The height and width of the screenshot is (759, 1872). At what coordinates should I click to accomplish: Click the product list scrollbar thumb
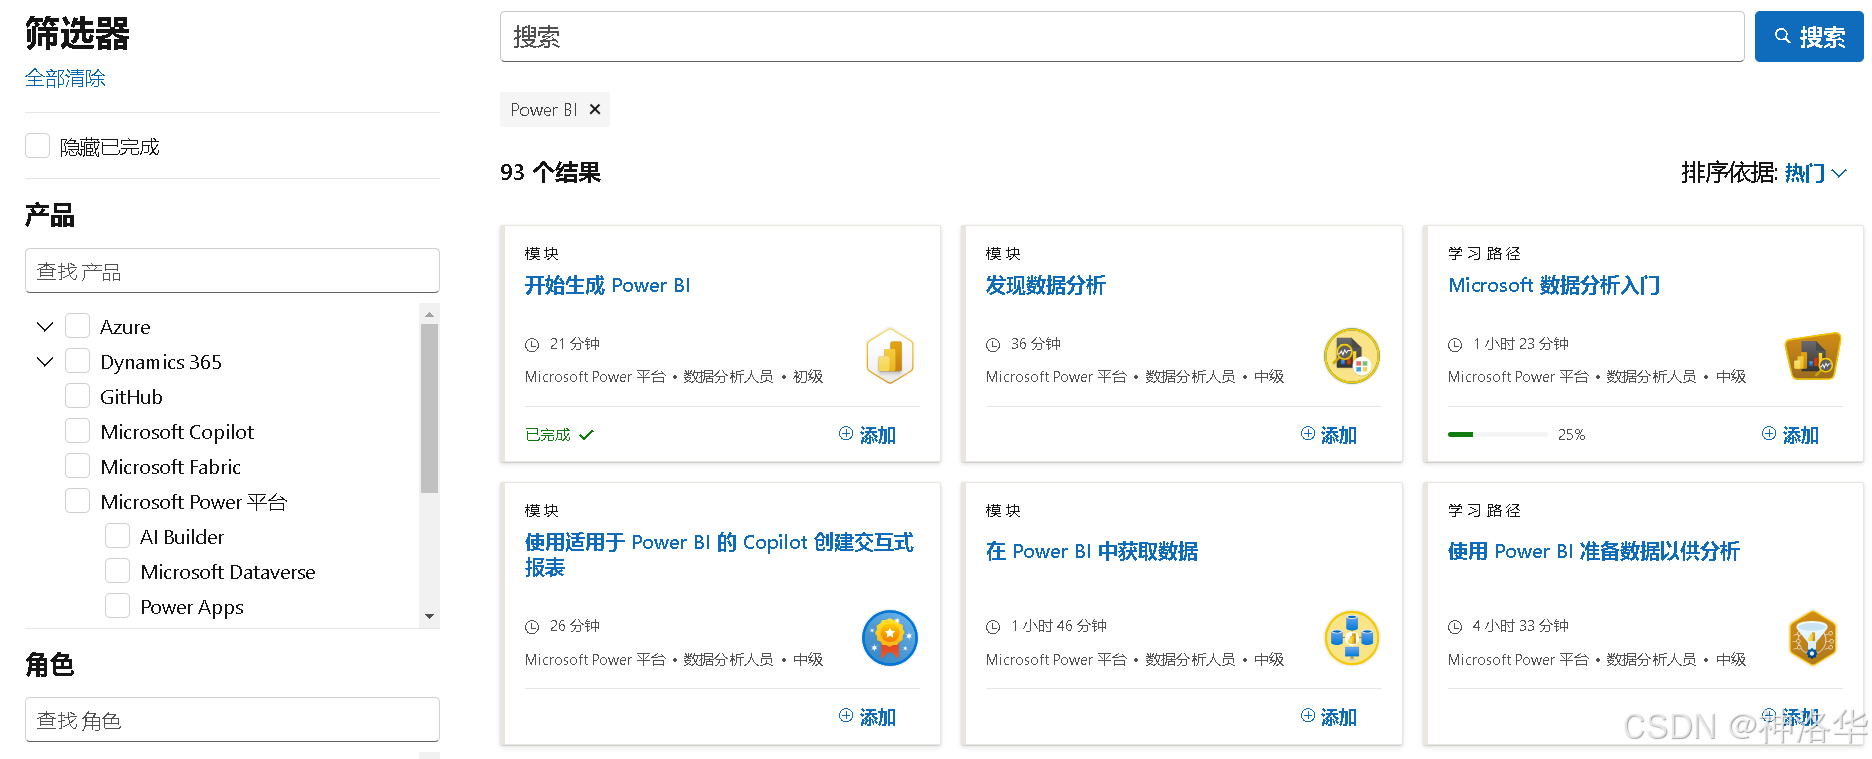click(x=429, y=408)
